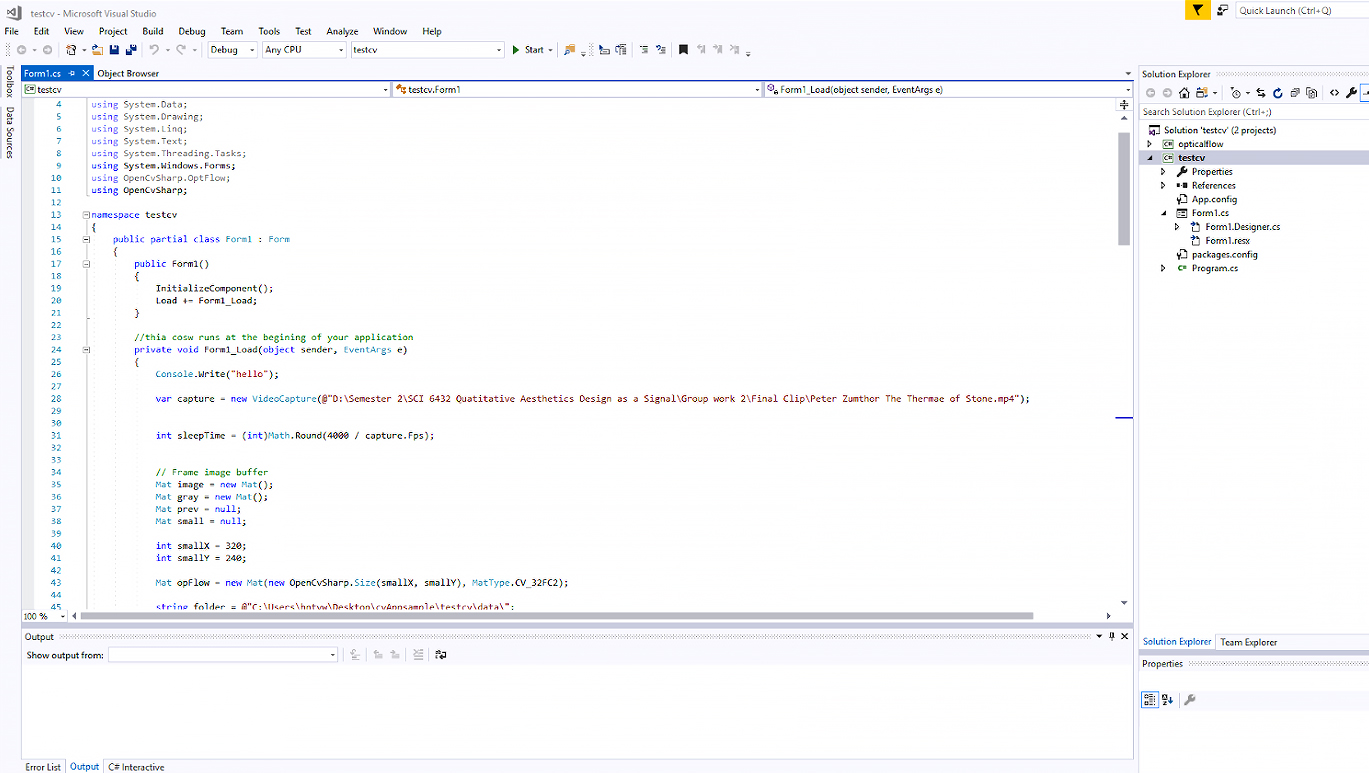1369x773 pixels.
Task: Click the Collapse All icon in Solution Explorer
Action: coord(1294,93)
